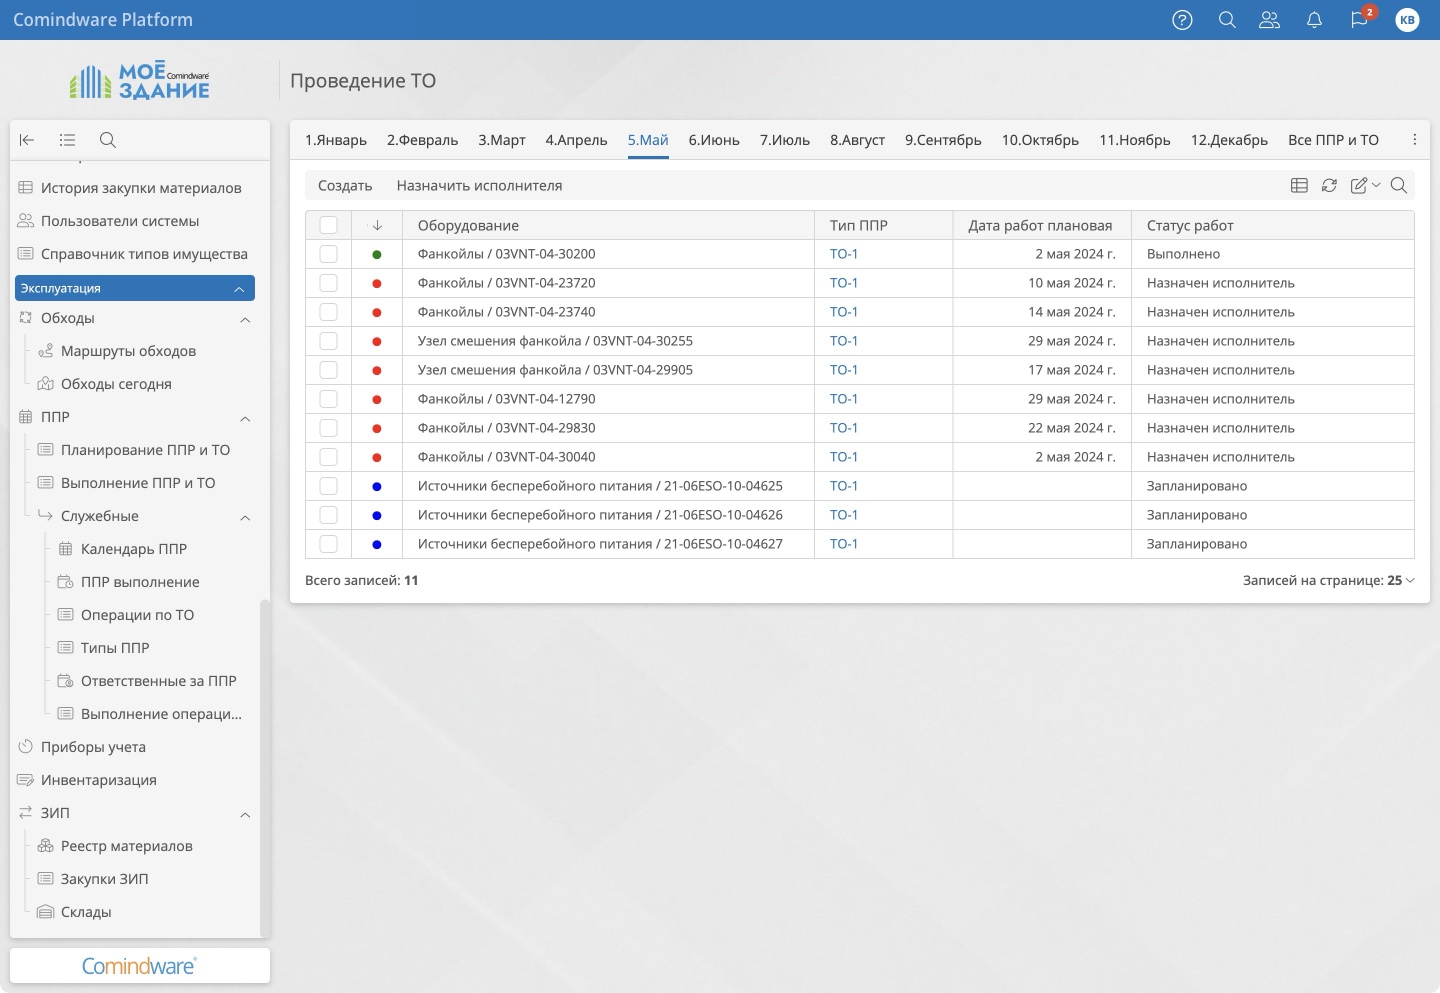Collapse the sidebar navigation panel

(27, 140)
